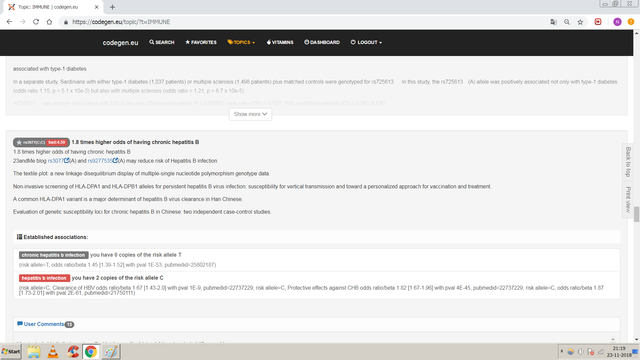Click the red bad score badge
Screen dimensions: 640x360
pyautogui.click(x=56, y=142)
